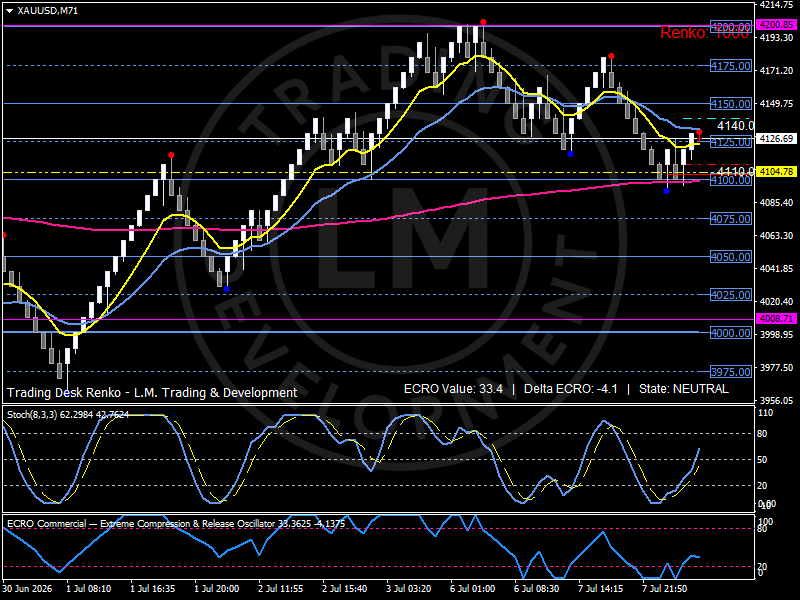Image resolution: width=800 pixels, height=600 pixels.
Task: Select the 4175.00 level label
Action: point(731,66)
